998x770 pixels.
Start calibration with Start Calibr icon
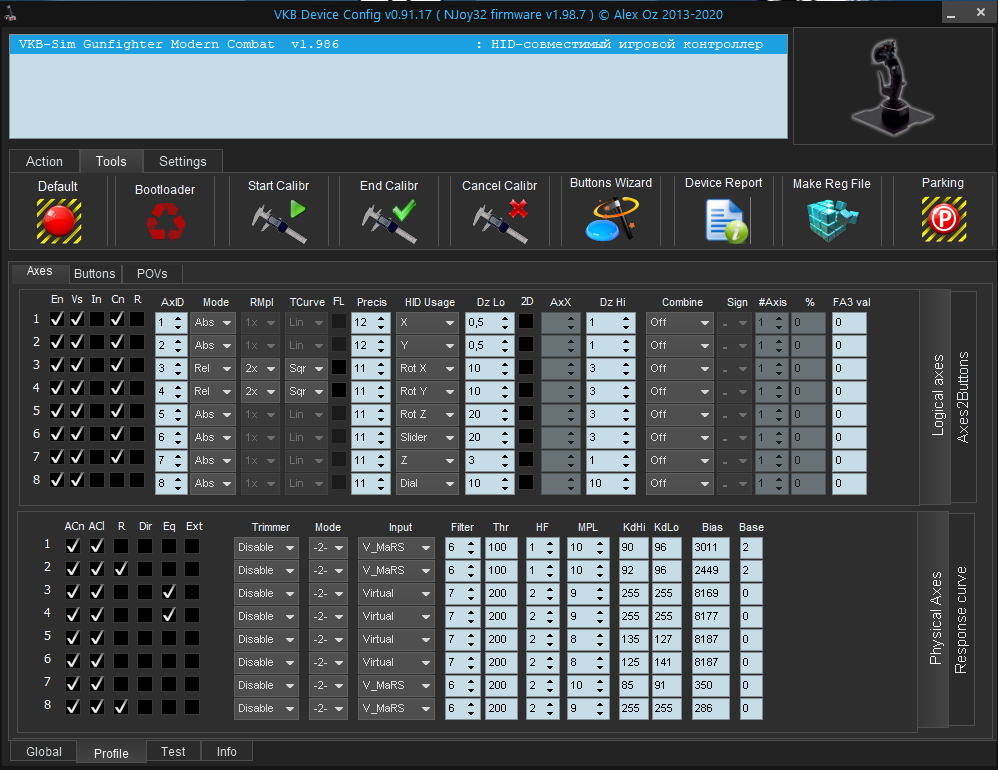(x=278, y=221)
